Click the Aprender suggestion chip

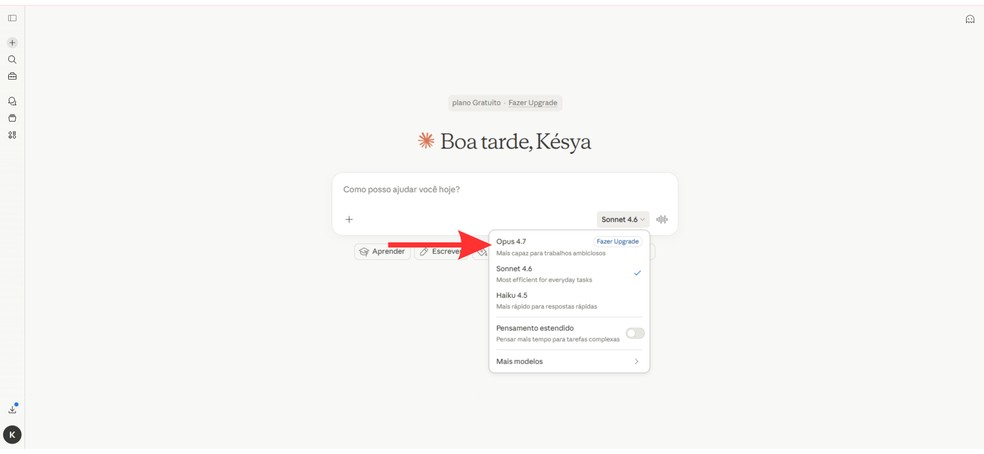[382, 252]
